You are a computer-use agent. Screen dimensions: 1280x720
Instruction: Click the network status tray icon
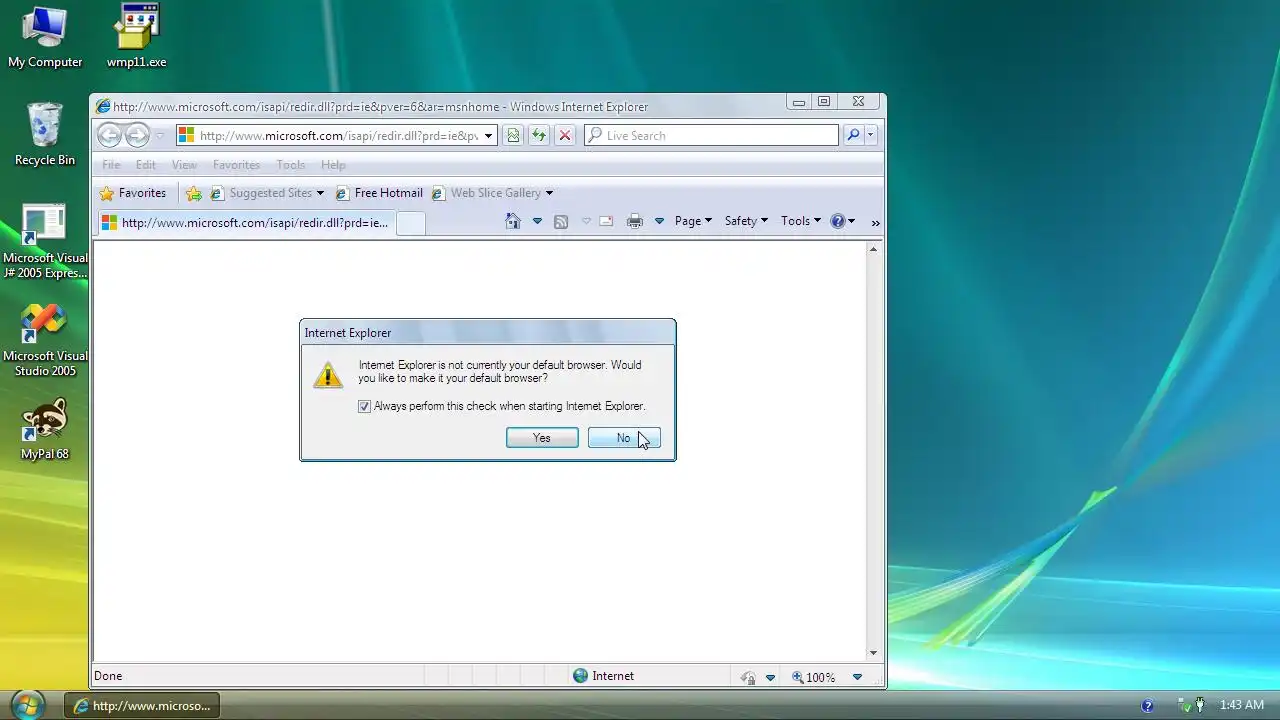coord(1184,706)
